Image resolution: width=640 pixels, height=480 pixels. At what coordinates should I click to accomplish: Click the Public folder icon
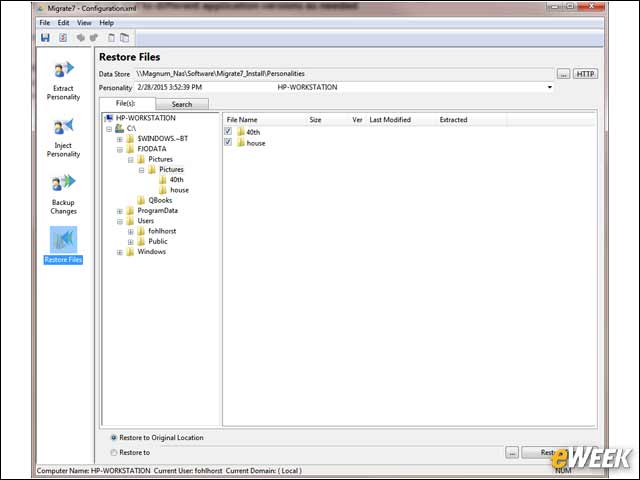141,242
